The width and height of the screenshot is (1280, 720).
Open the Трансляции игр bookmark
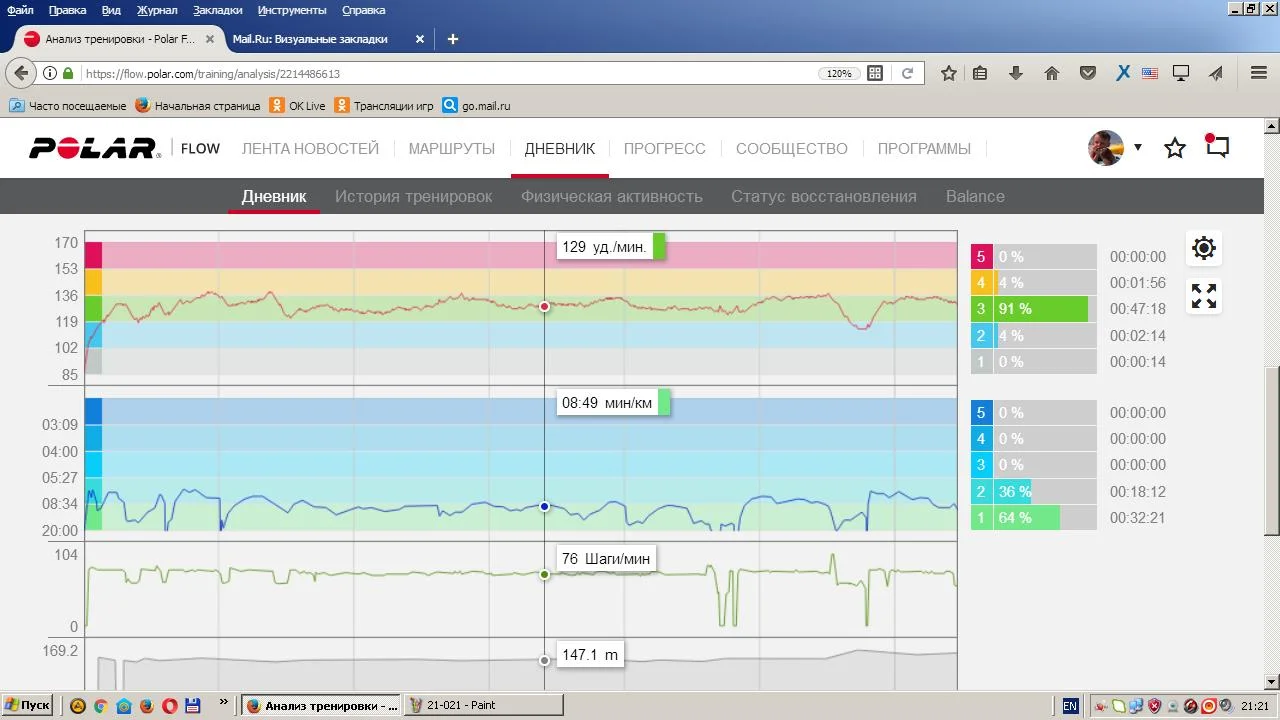pos(384,105)
